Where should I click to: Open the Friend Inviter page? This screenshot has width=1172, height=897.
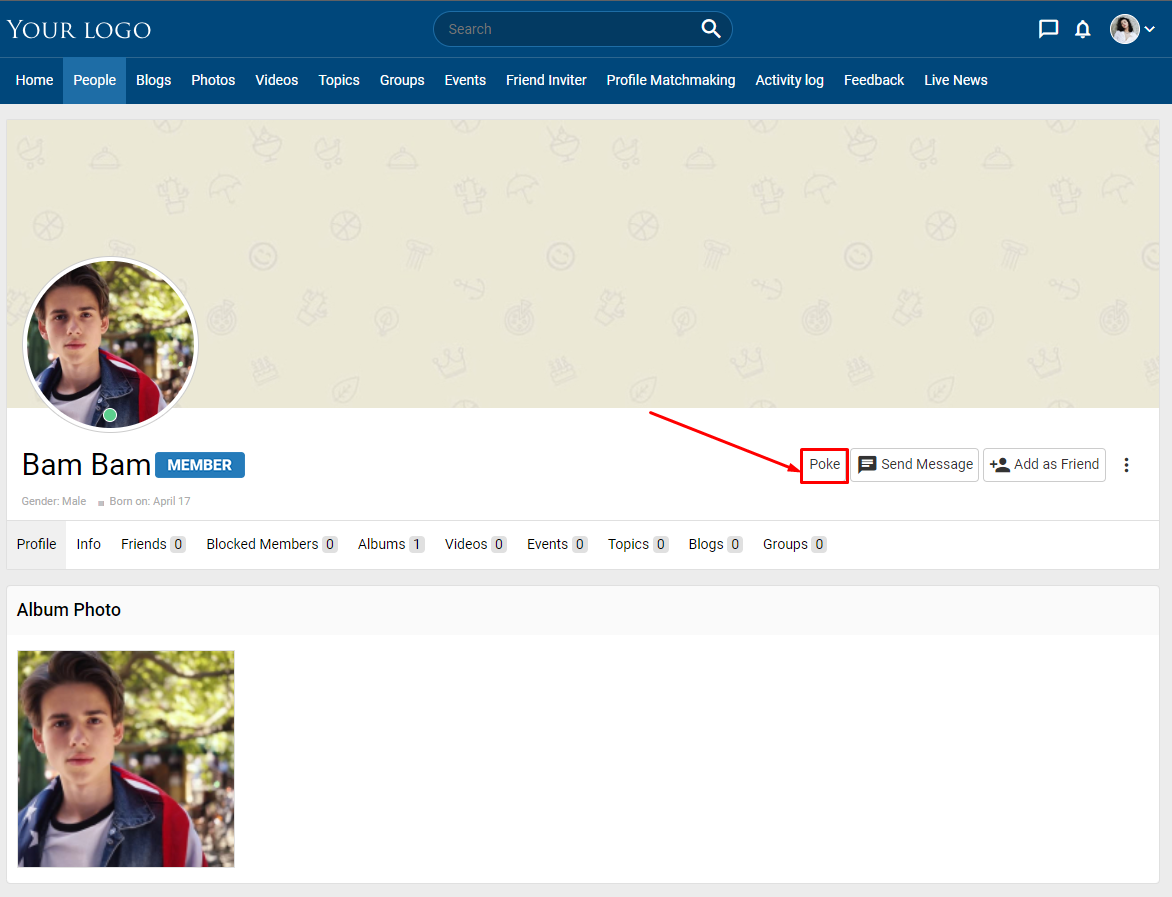click(546, 80)
